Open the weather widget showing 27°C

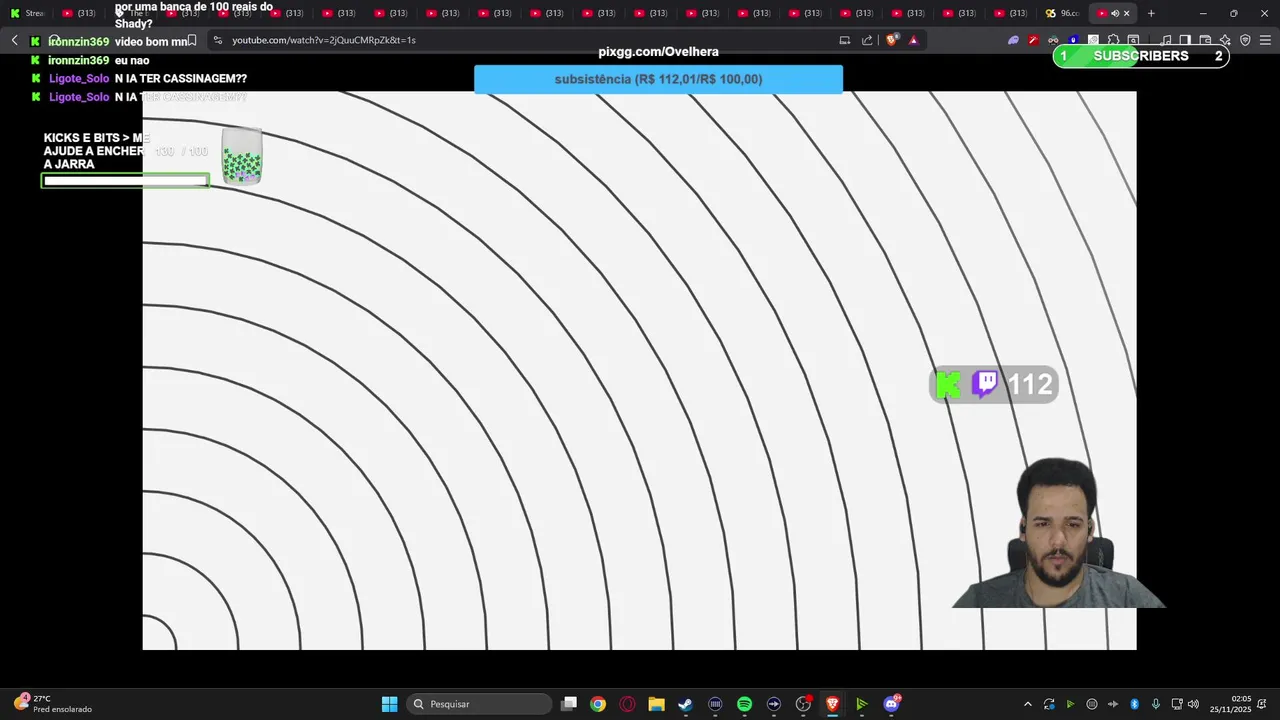coord(54,704)
